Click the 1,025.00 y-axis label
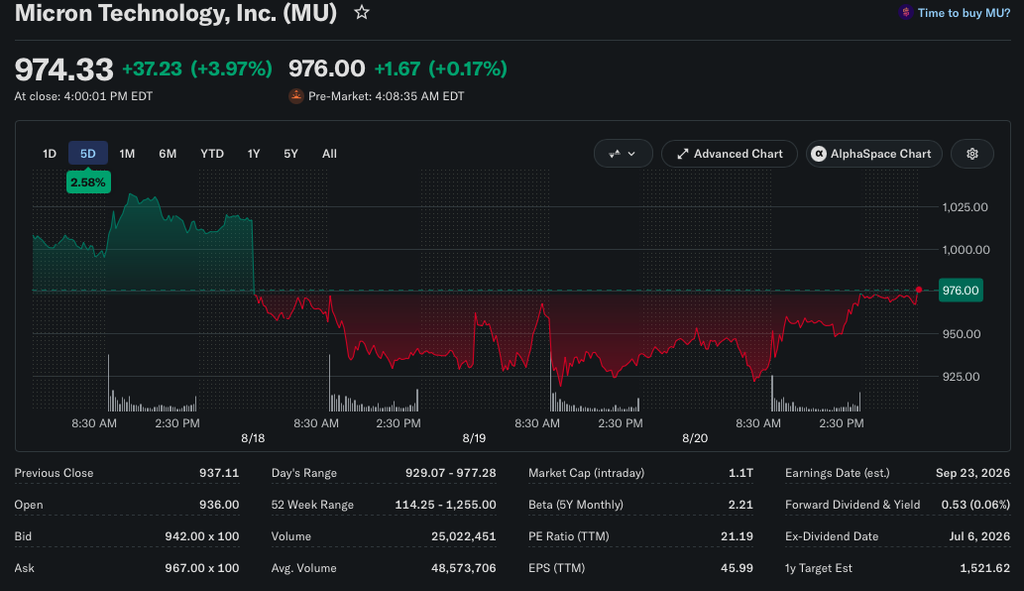The height and width of the screenshot is (591, 1024). [965, 207]
